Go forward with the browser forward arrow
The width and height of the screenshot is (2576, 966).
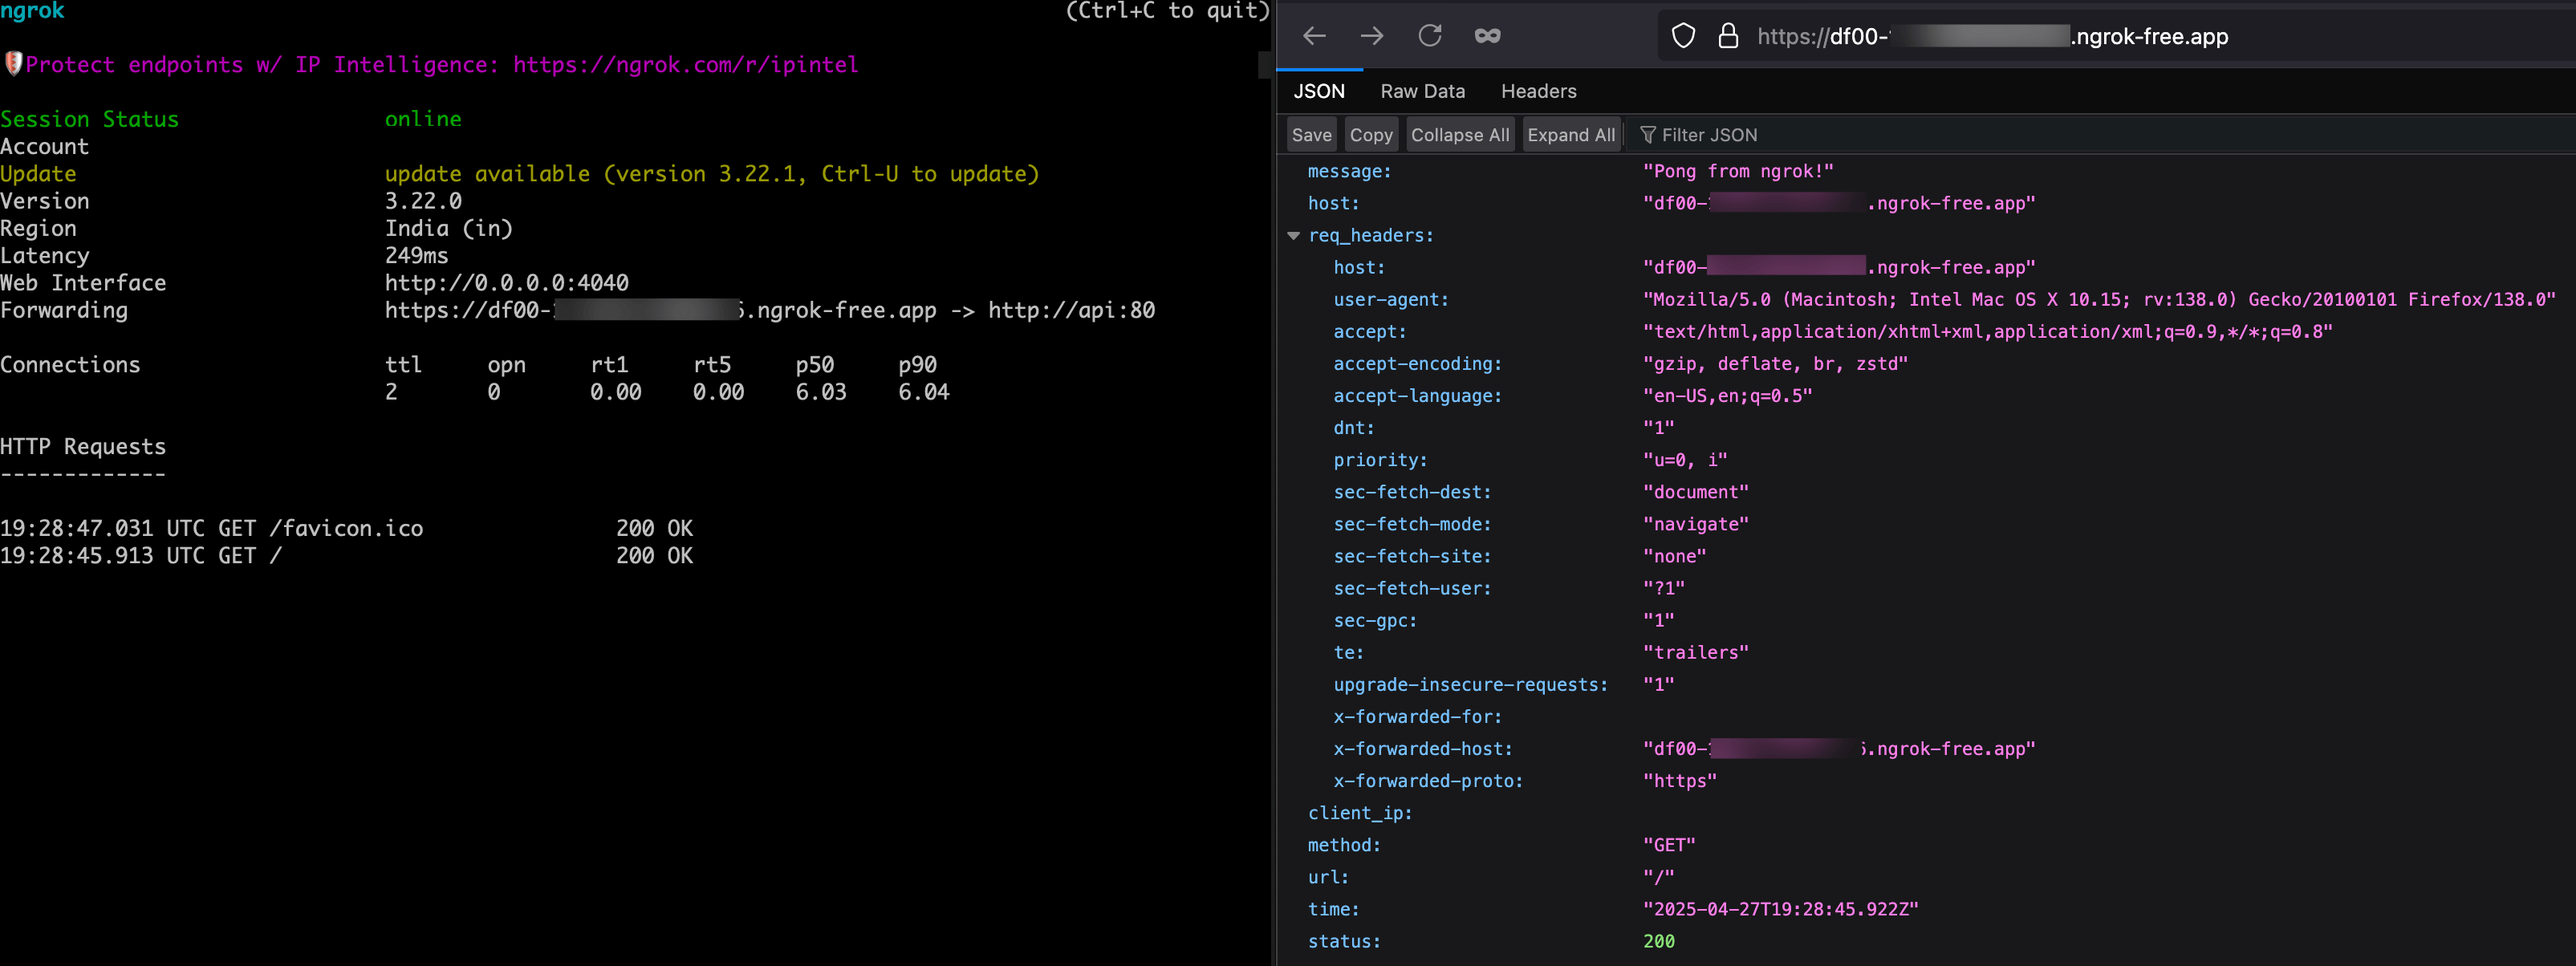click(1372, 36)
